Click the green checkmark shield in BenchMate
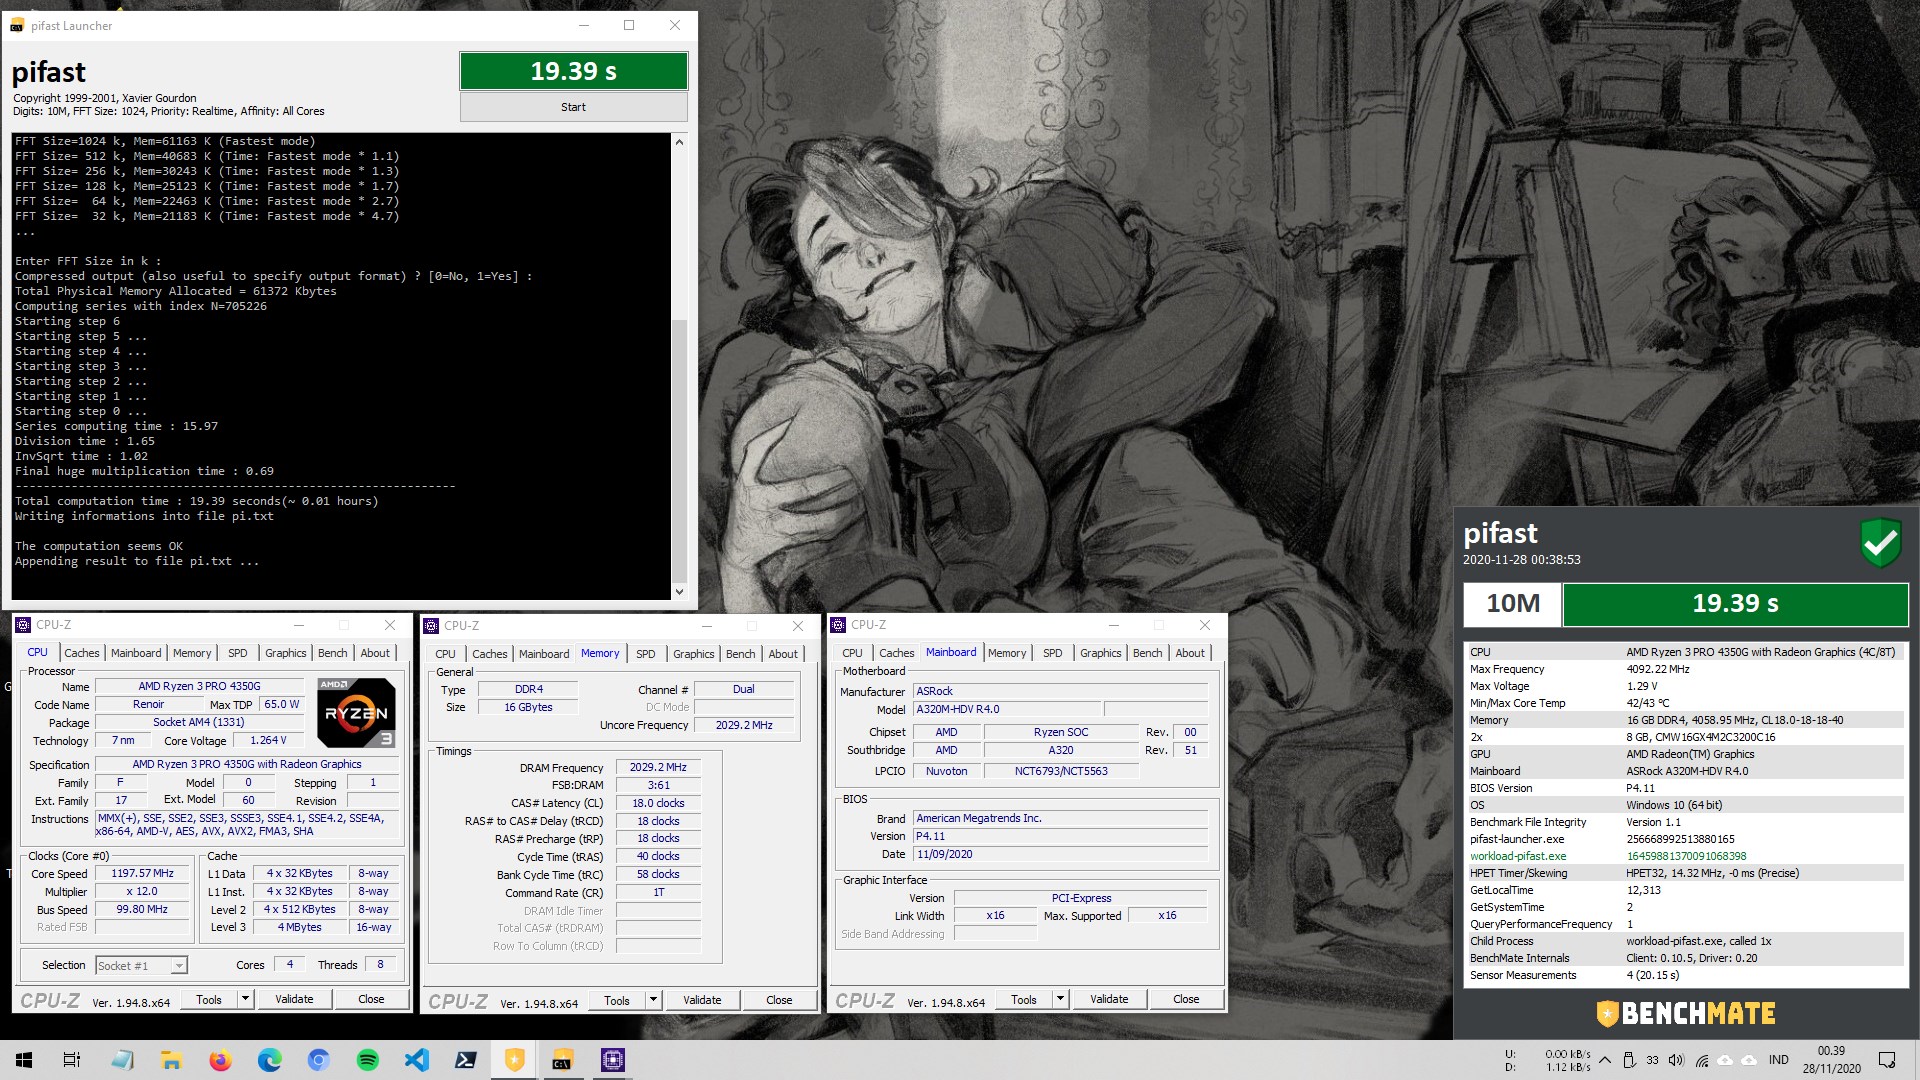This screenshot has height=1080, width=1920. [x=1880, y=543]
